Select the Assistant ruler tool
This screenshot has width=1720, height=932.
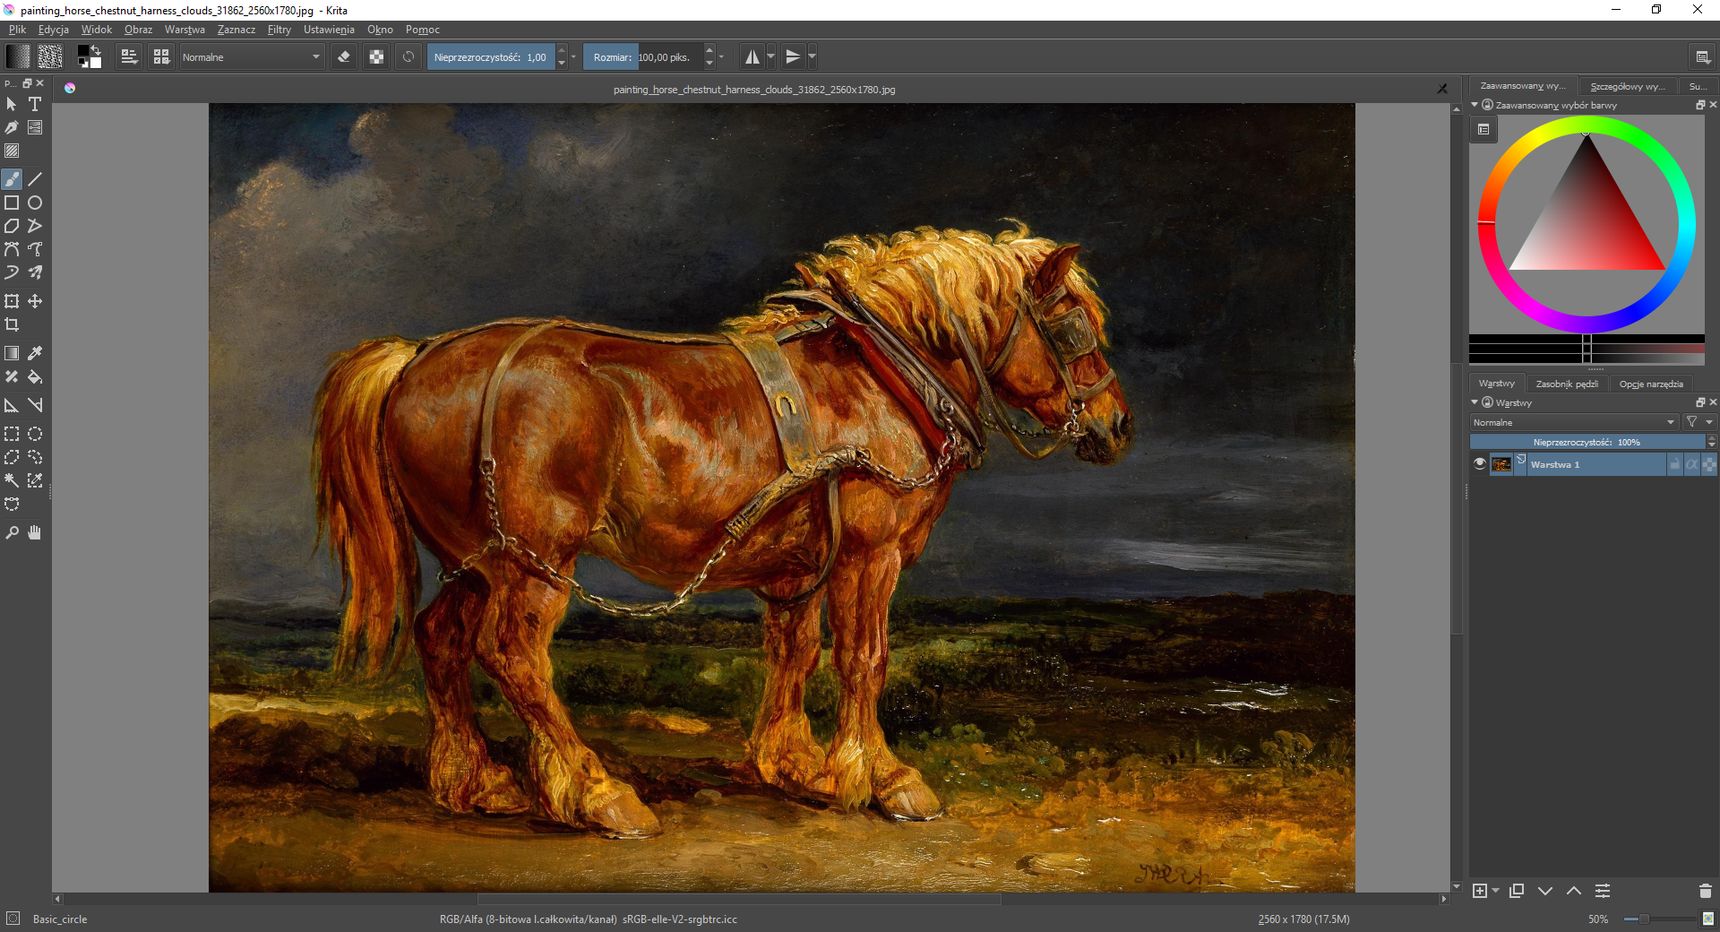(12, 405)
